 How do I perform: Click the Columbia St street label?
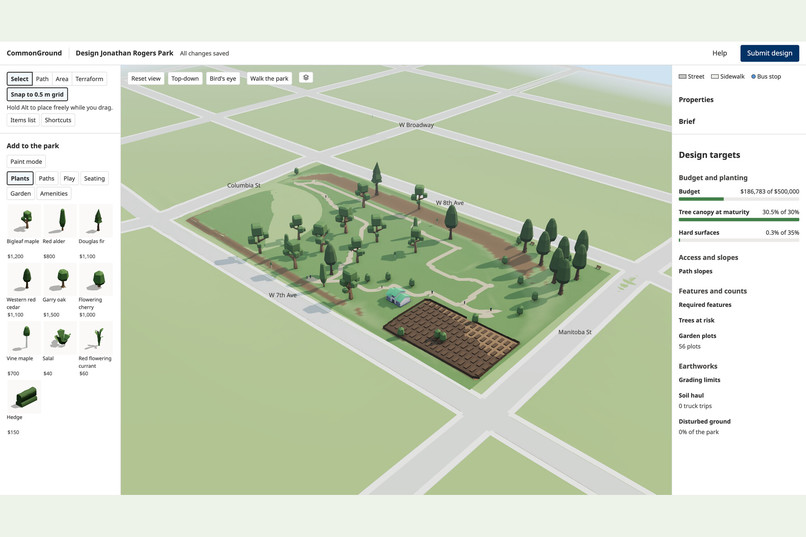tap(244, 185)
